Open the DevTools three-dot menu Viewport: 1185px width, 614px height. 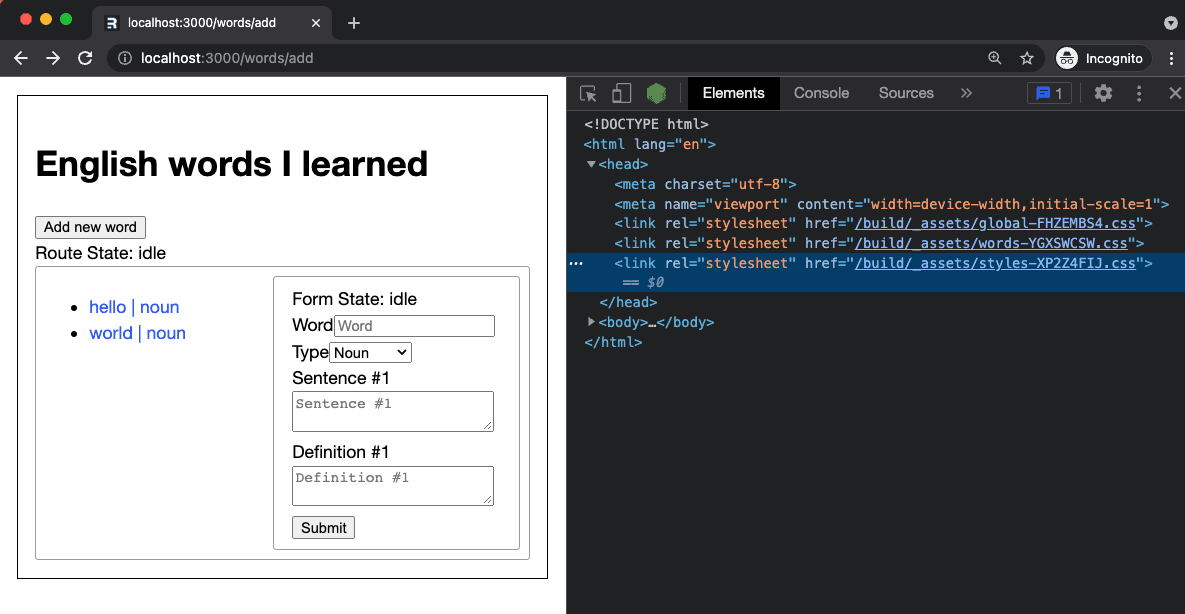(1138, 93)
